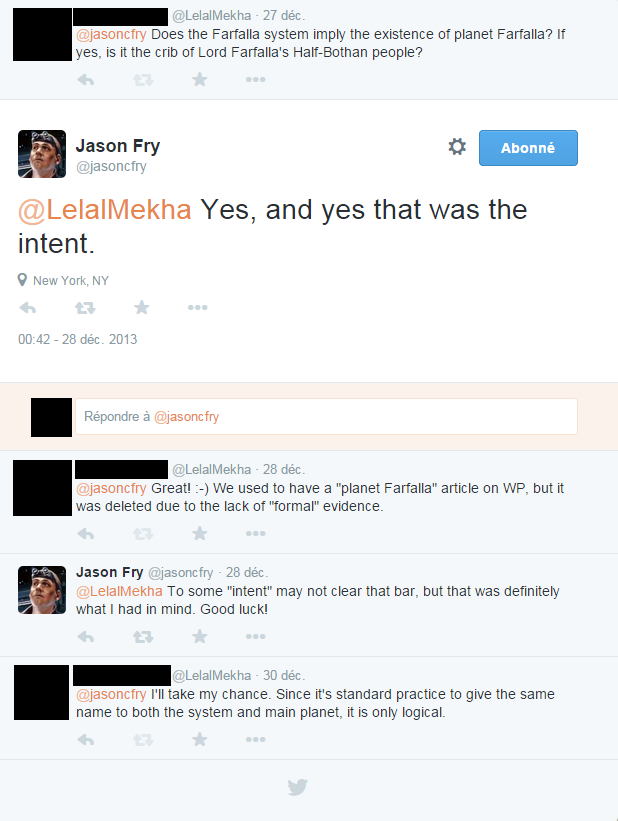Open more options on the main tweet
Image resolution: width=618 pixels, height=821 pixels.
click(x=198, y=308)
